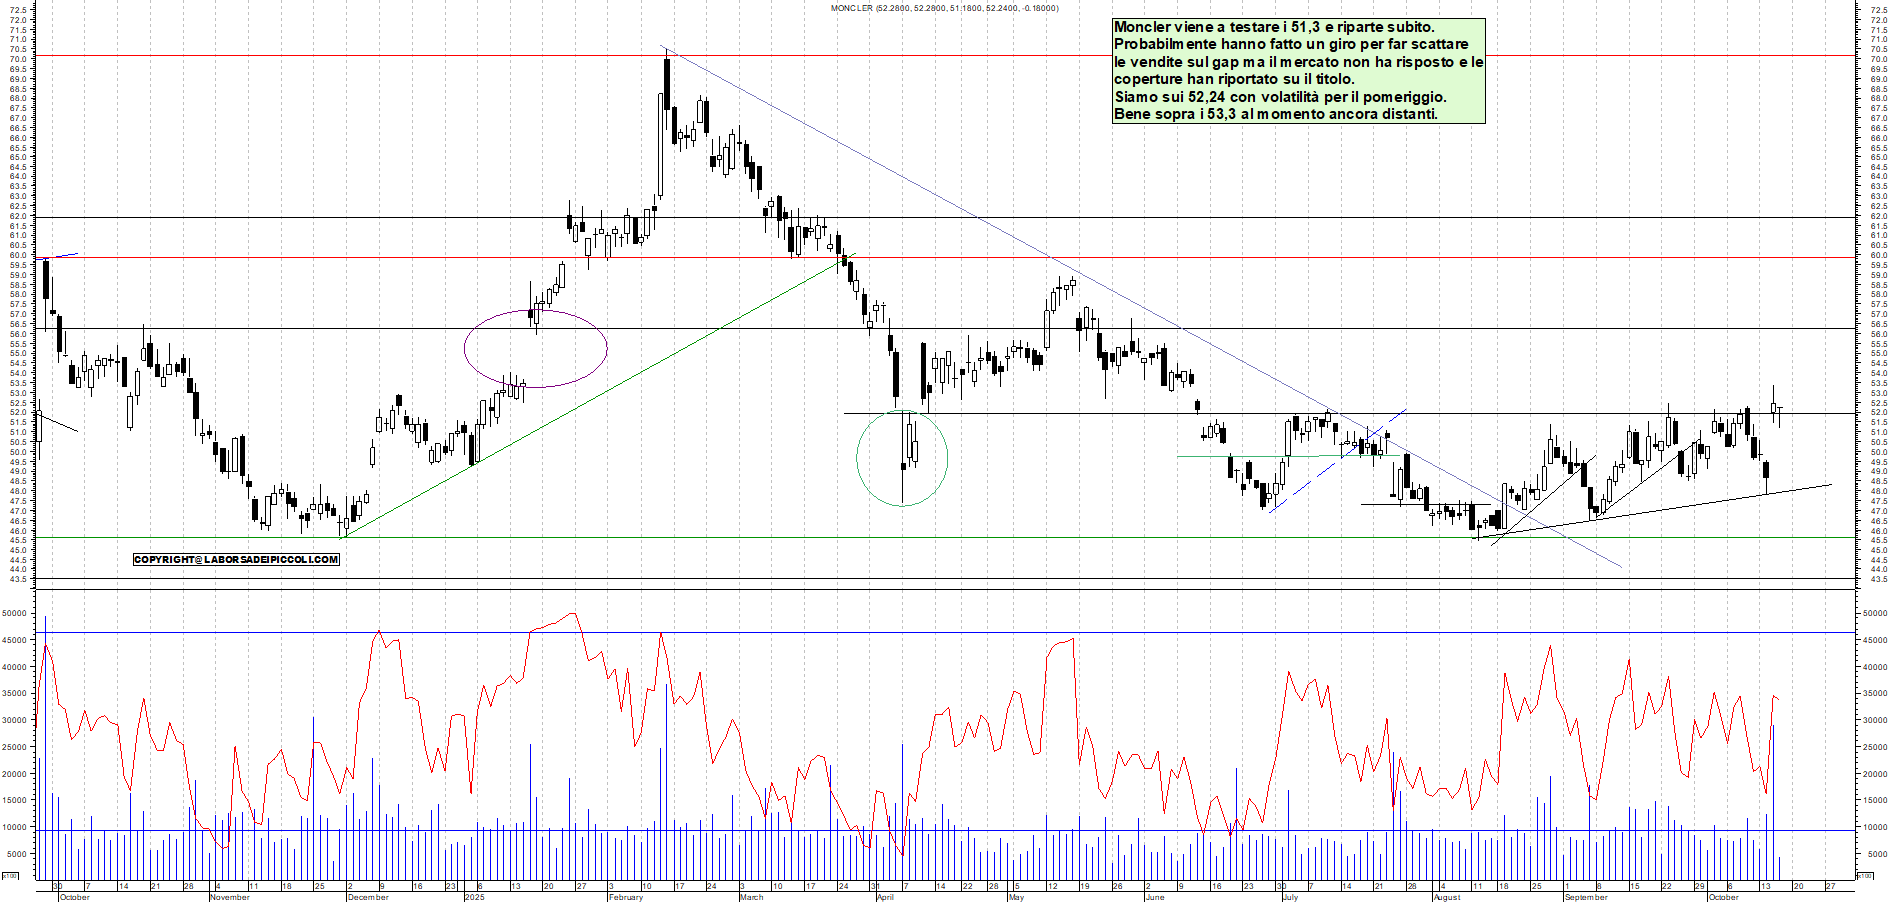Viewport: 1890px width, 902px height.
Task: Click inside the green circle annotation
Action: [902, 458]
